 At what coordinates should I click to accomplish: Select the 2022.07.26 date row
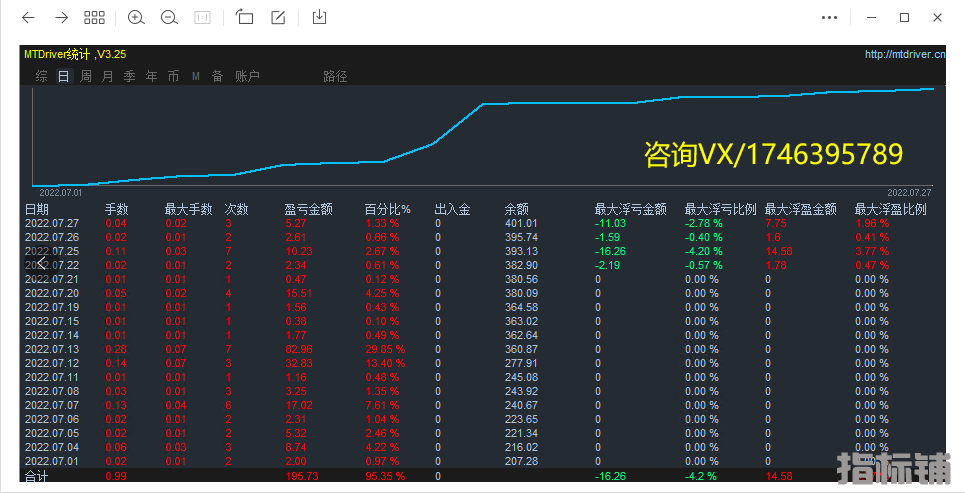click(x=52, y=237)
